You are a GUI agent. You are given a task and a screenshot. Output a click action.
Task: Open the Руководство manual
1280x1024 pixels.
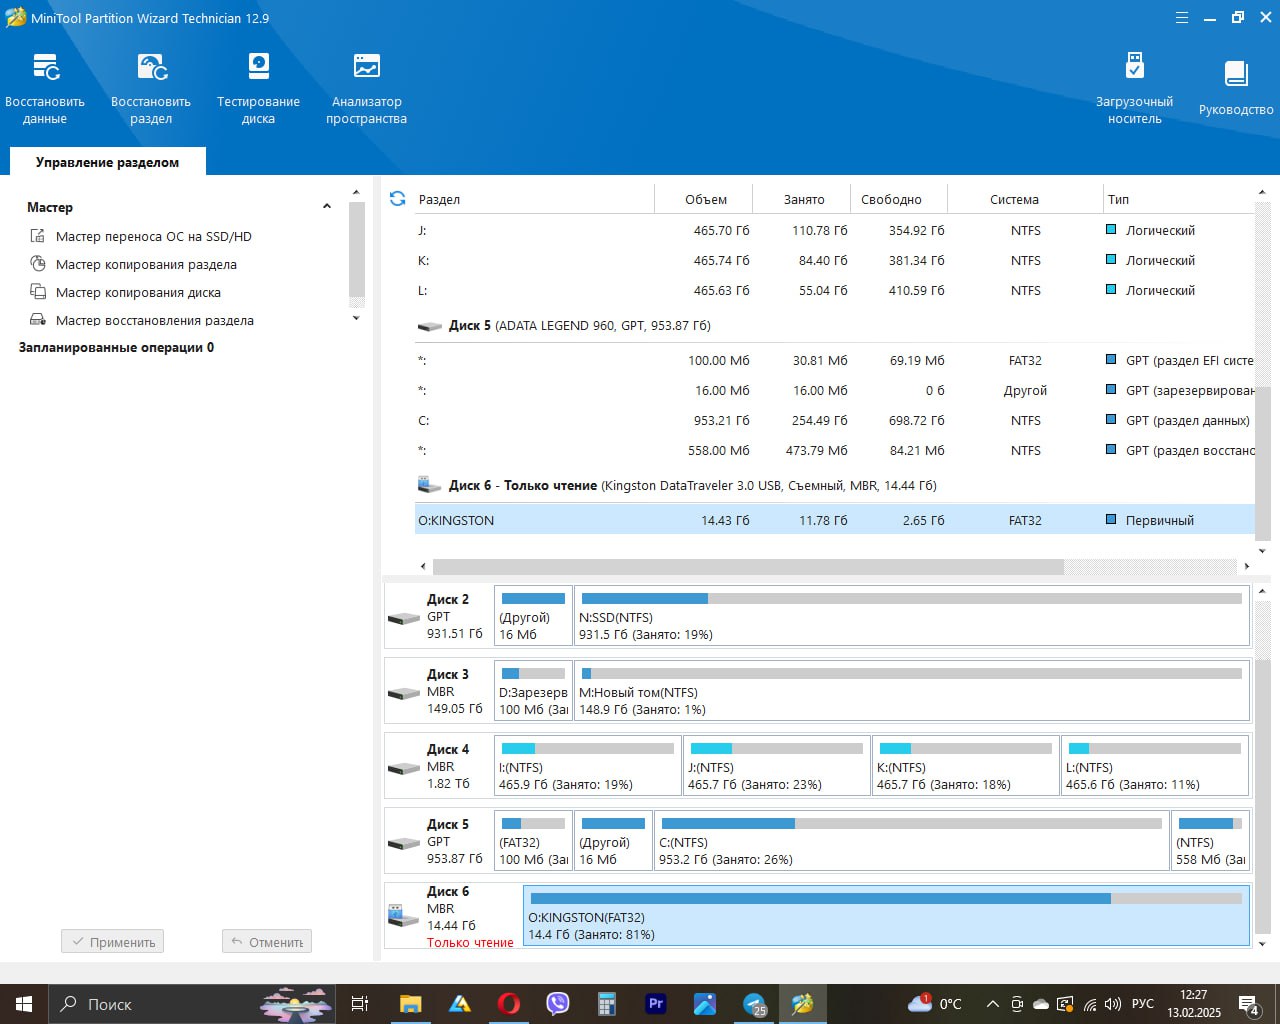click(x=1236, y=89)
